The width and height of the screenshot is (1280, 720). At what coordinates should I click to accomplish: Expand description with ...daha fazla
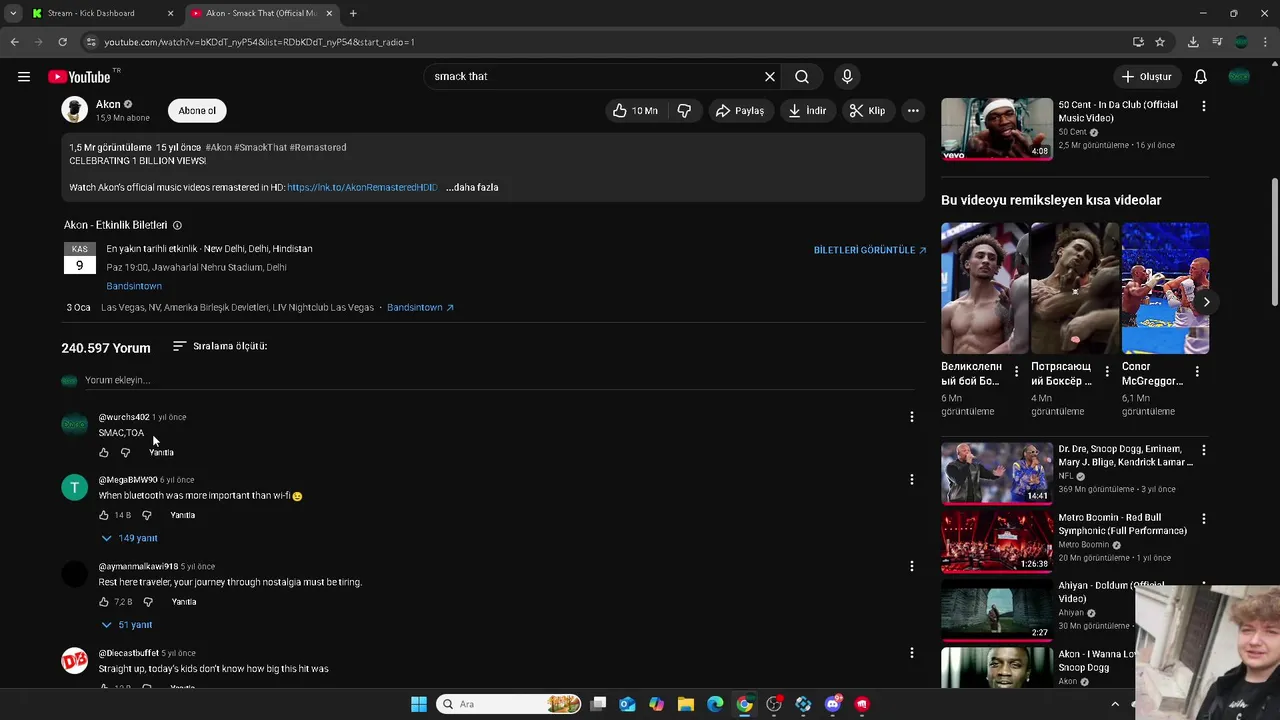[x=472, y=187]
